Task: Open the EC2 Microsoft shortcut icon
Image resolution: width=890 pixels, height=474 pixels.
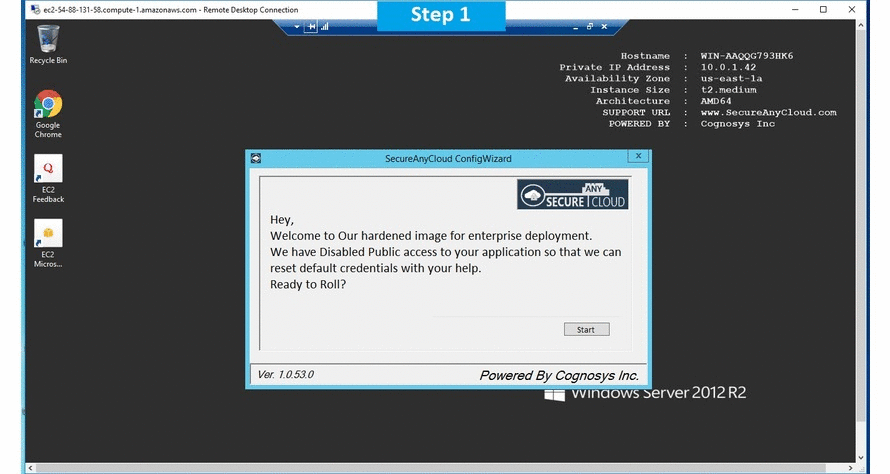Action: click(x=48, y=234)
